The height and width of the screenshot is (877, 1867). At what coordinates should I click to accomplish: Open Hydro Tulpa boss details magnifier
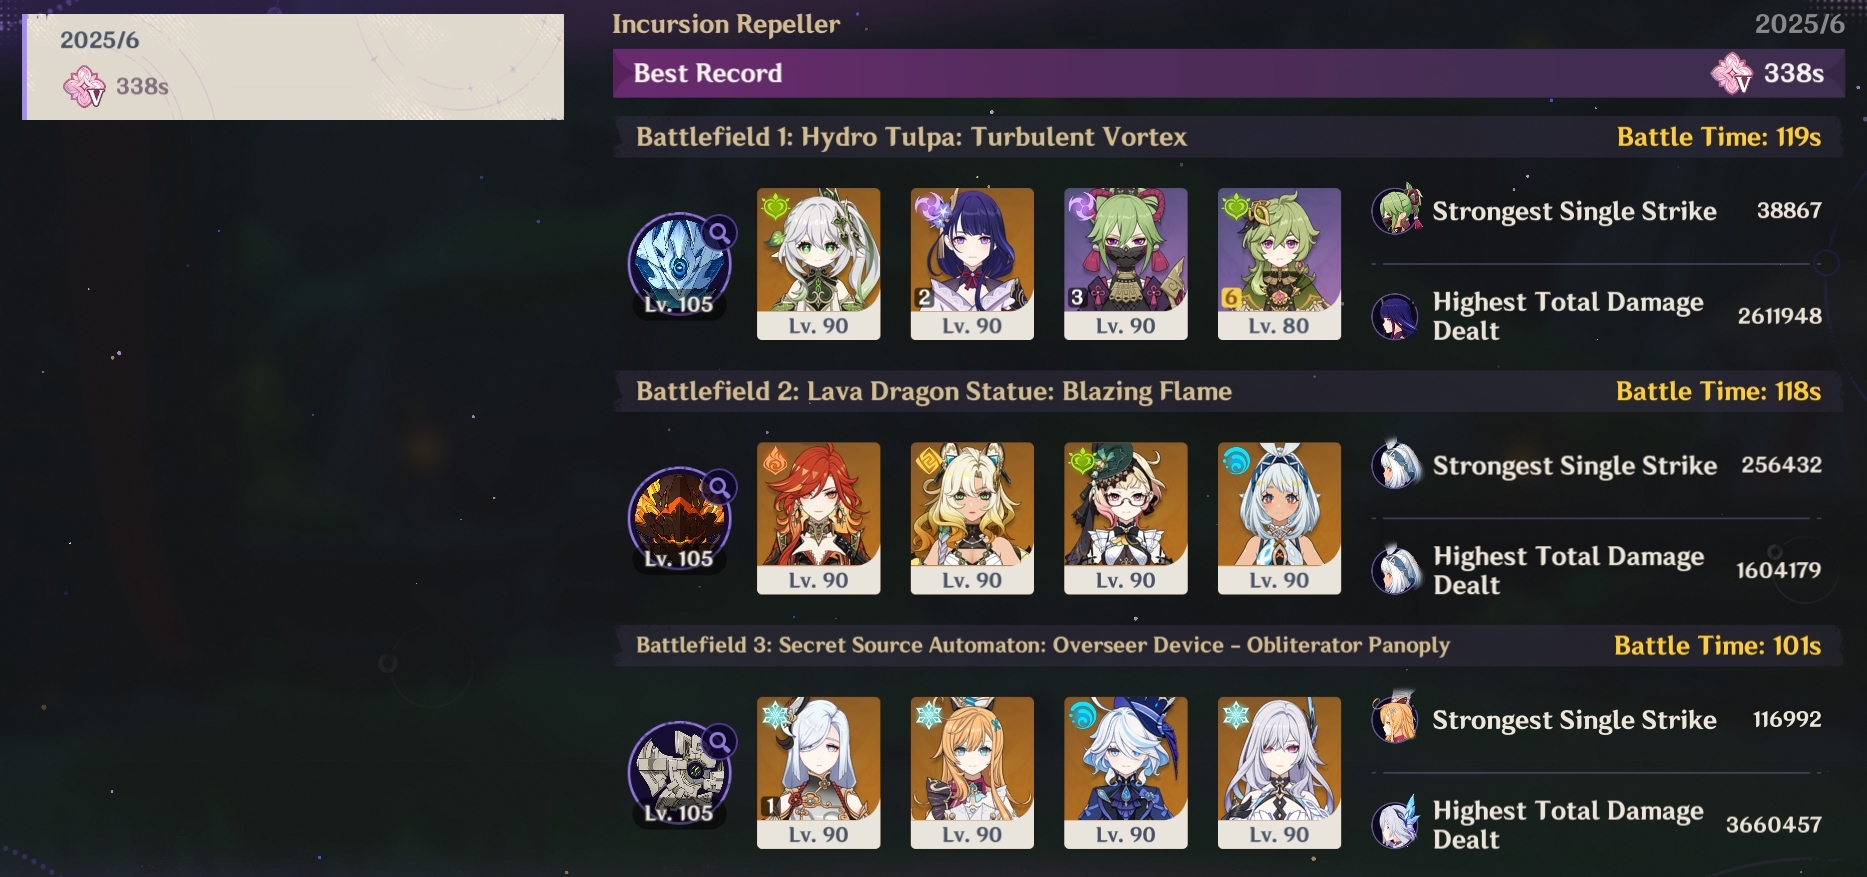[x=718, y=233]
